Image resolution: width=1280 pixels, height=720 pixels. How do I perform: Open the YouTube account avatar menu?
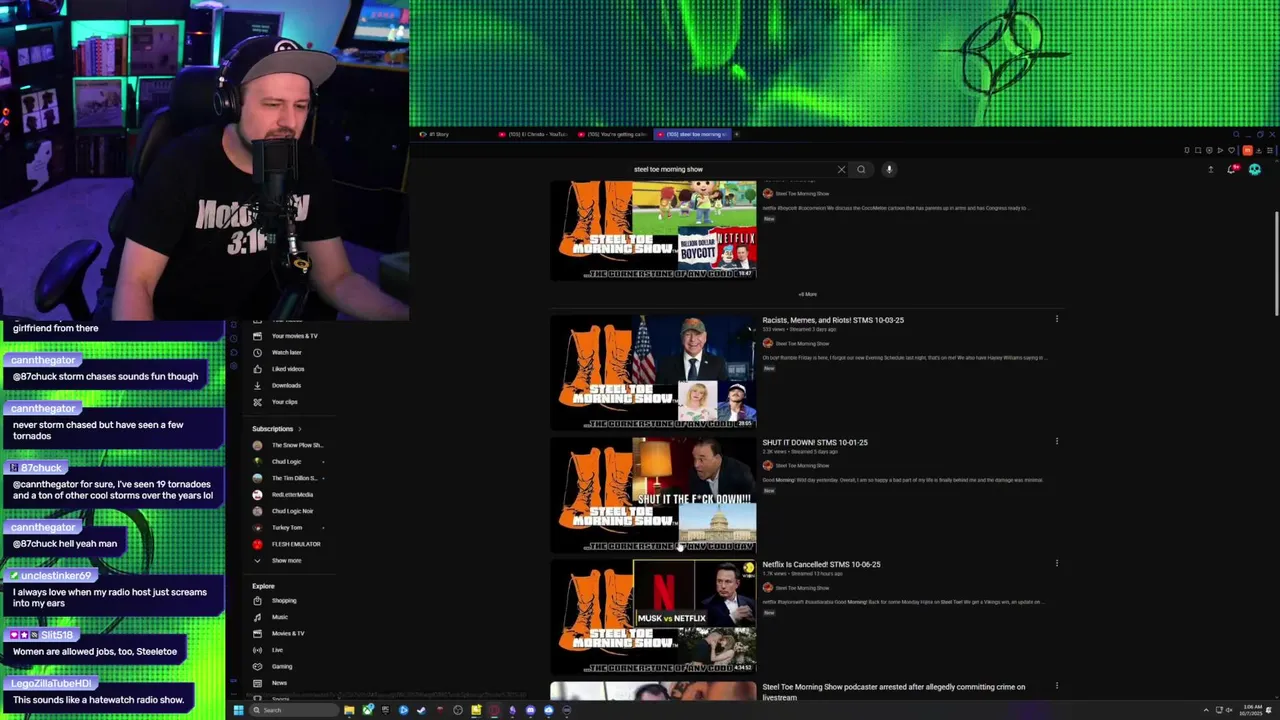click(x=1254, y=170)
